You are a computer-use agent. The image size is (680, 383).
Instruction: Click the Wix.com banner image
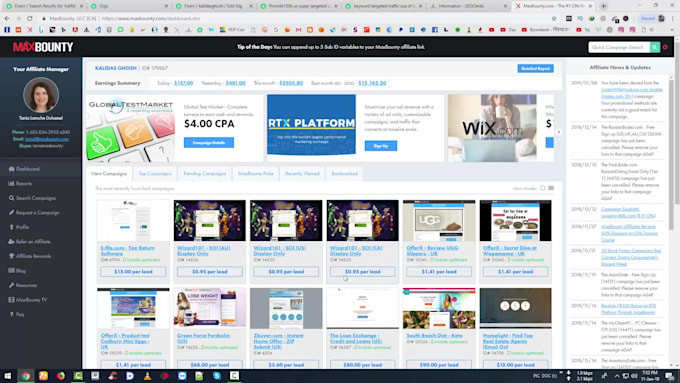[492, 128]
